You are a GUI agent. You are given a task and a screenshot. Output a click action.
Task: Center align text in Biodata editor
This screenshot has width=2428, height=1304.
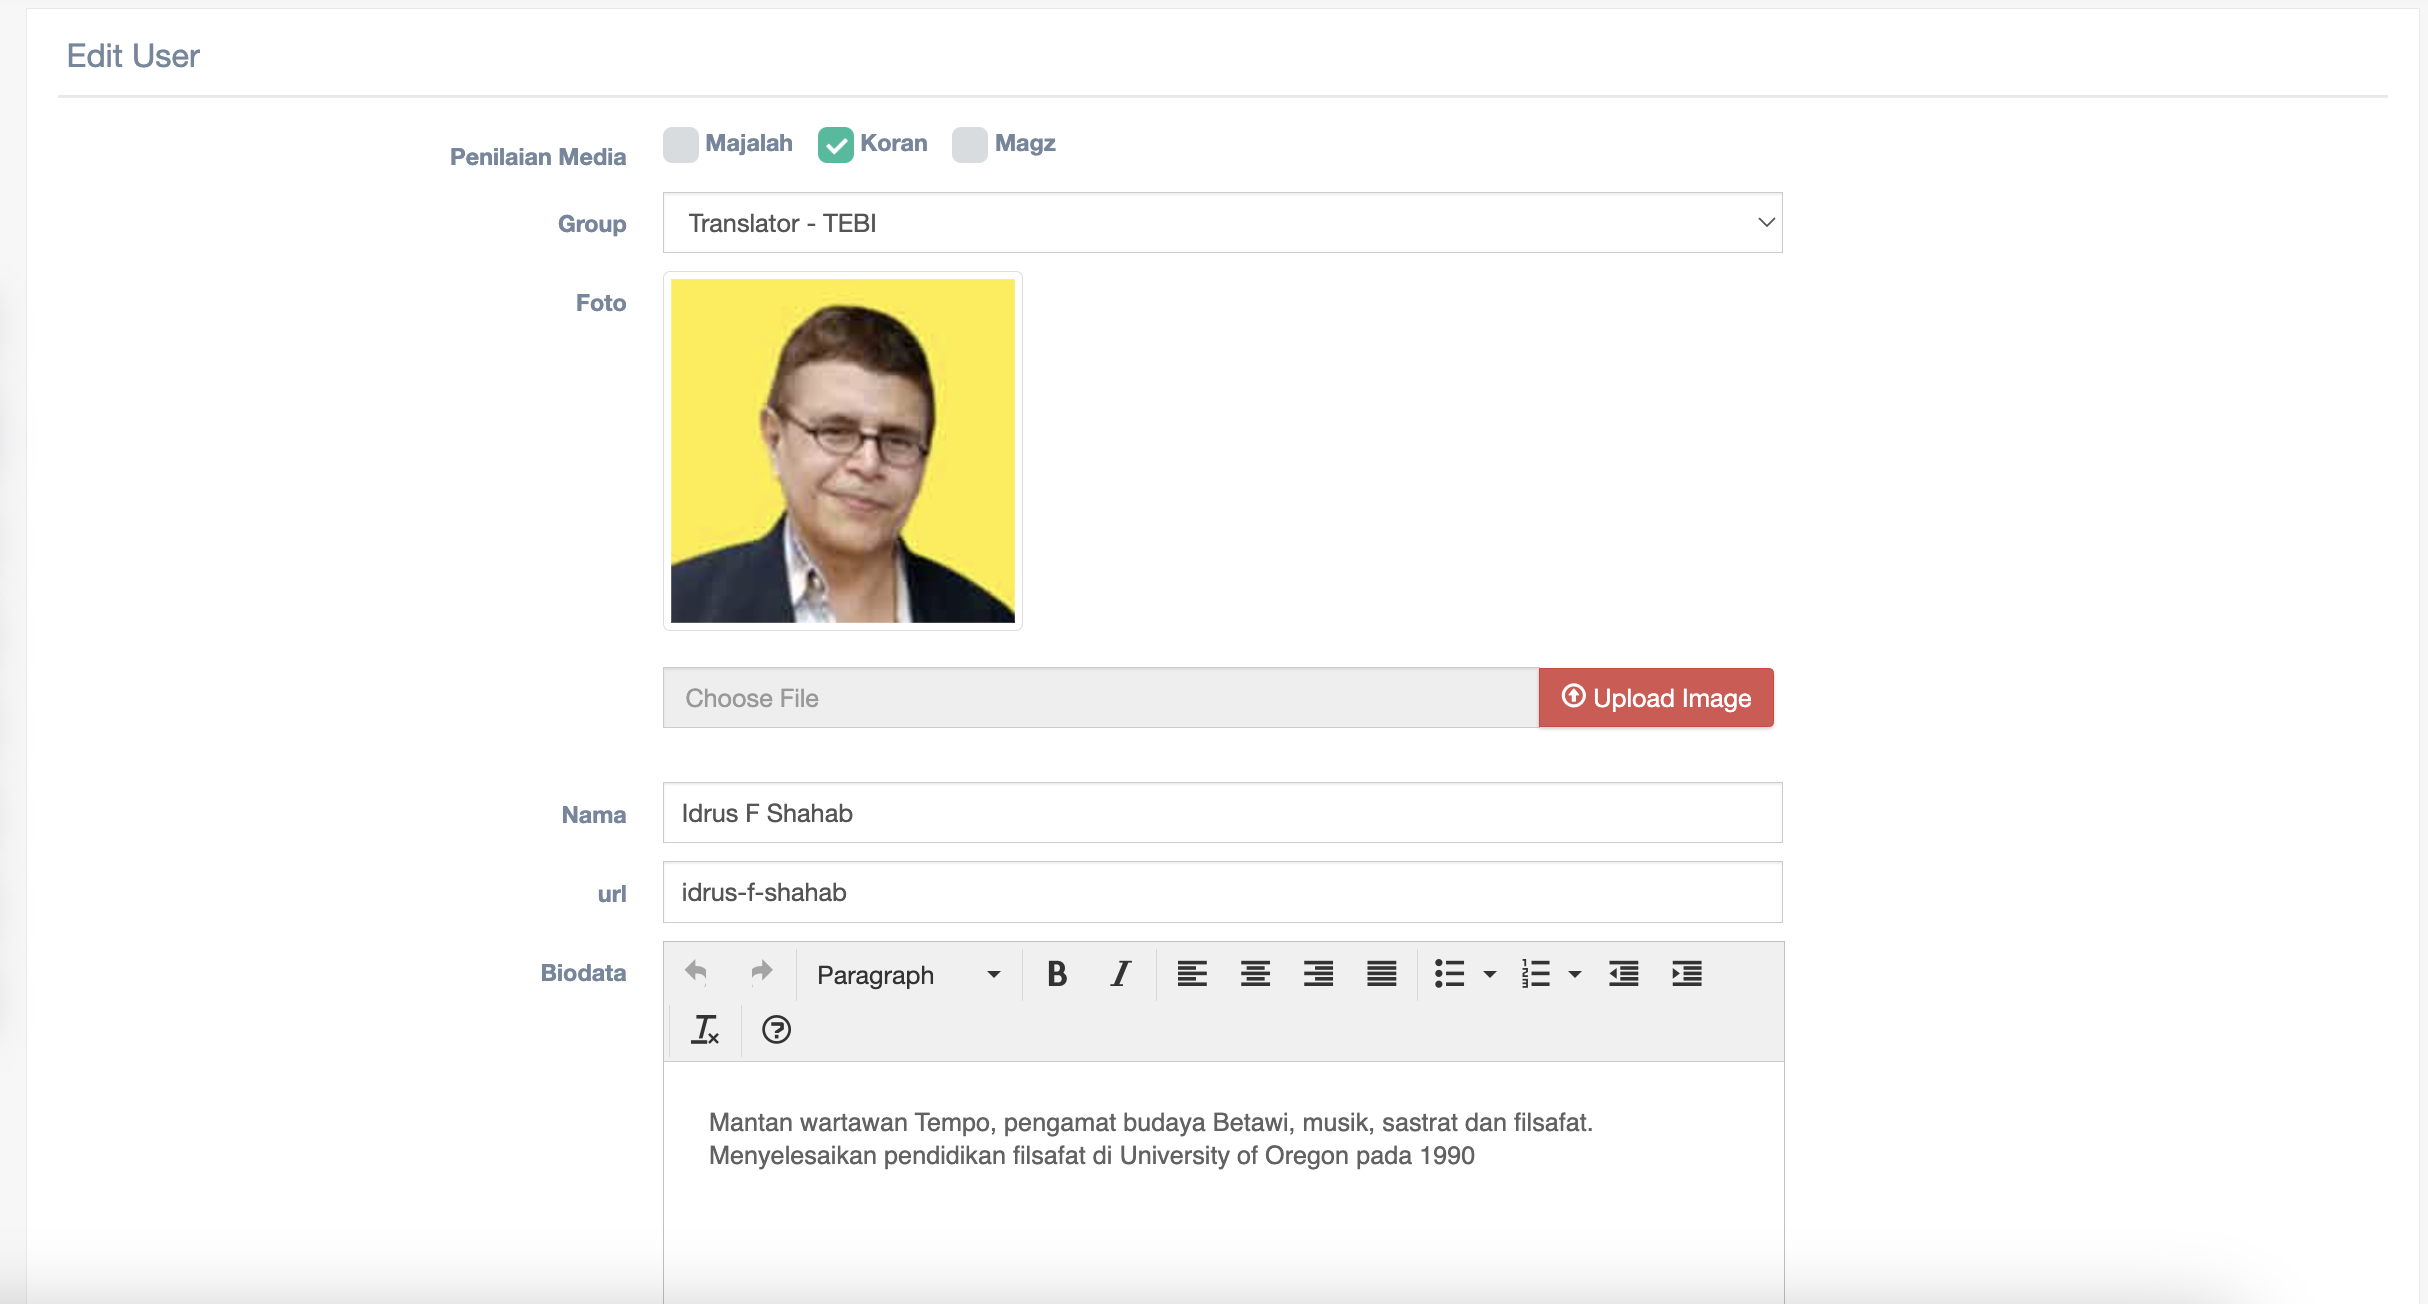click(1255, 973)
